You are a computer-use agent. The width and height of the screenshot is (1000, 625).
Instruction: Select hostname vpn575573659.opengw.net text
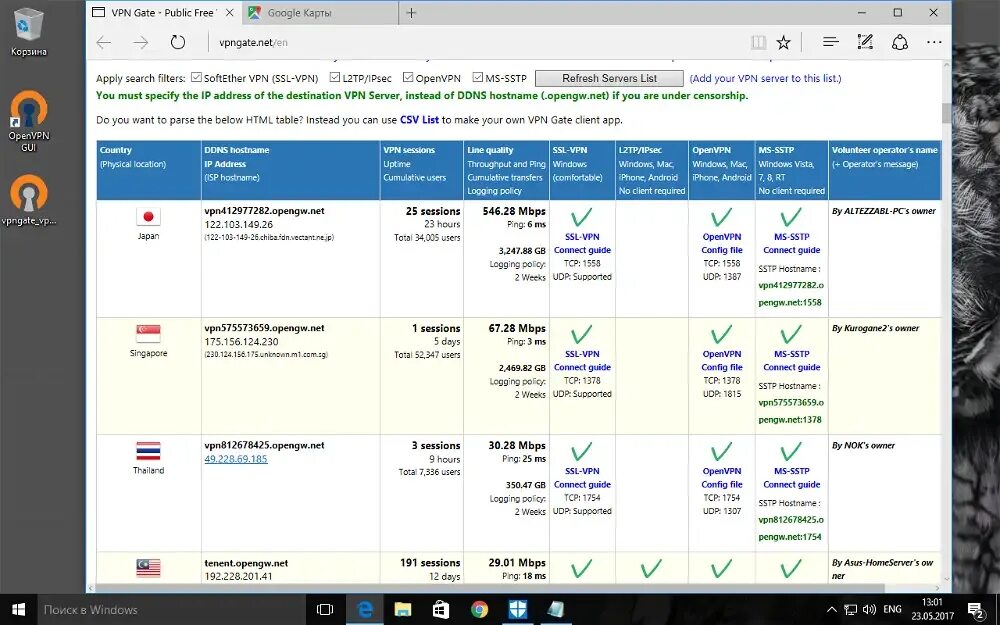point(264,328)
